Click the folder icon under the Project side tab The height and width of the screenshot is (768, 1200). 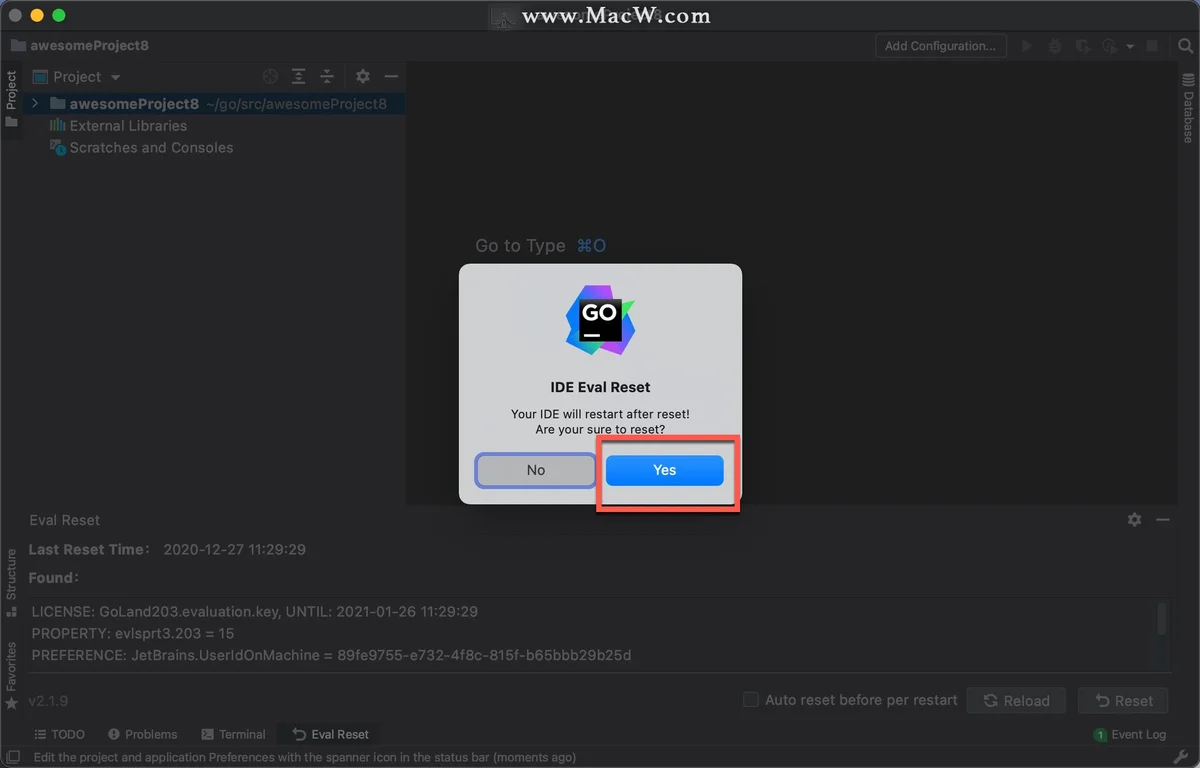11,122
